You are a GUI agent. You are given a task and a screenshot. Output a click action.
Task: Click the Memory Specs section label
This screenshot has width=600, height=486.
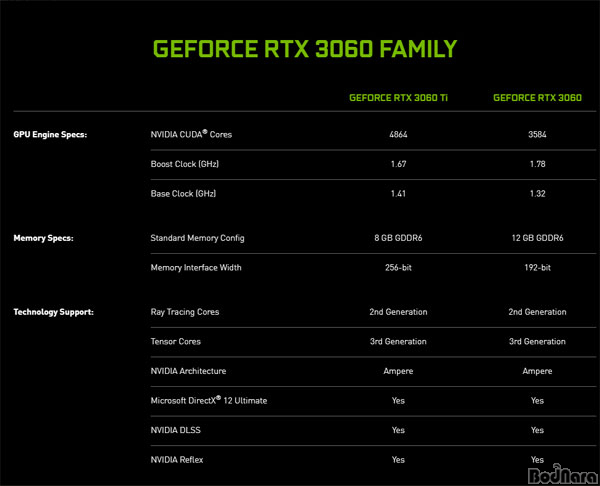[x=43, y=238]
